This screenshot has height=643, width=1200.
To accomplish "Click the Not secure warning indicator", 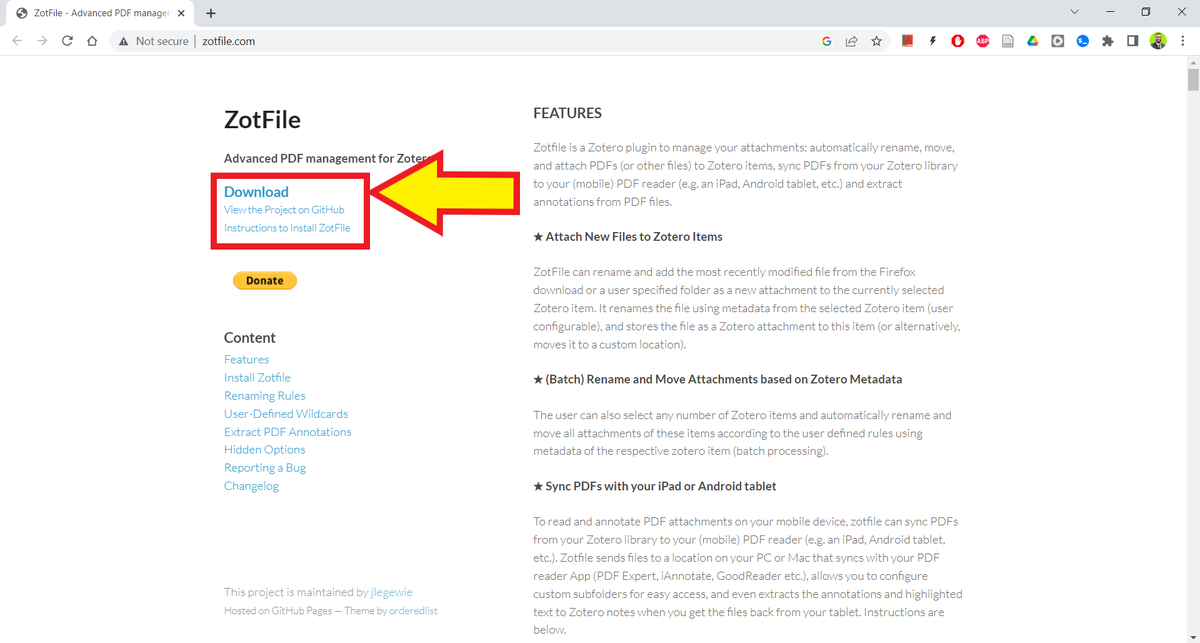I will [x=152, y=41].
